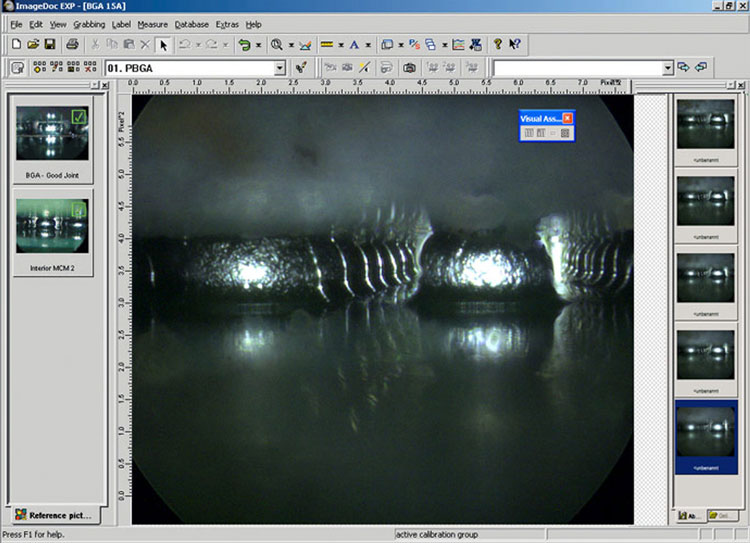This screenshot has width=750, height=543.
Task: Toggle the checkbox on Interior MCM 2 thumbnail
Action: 79,209
